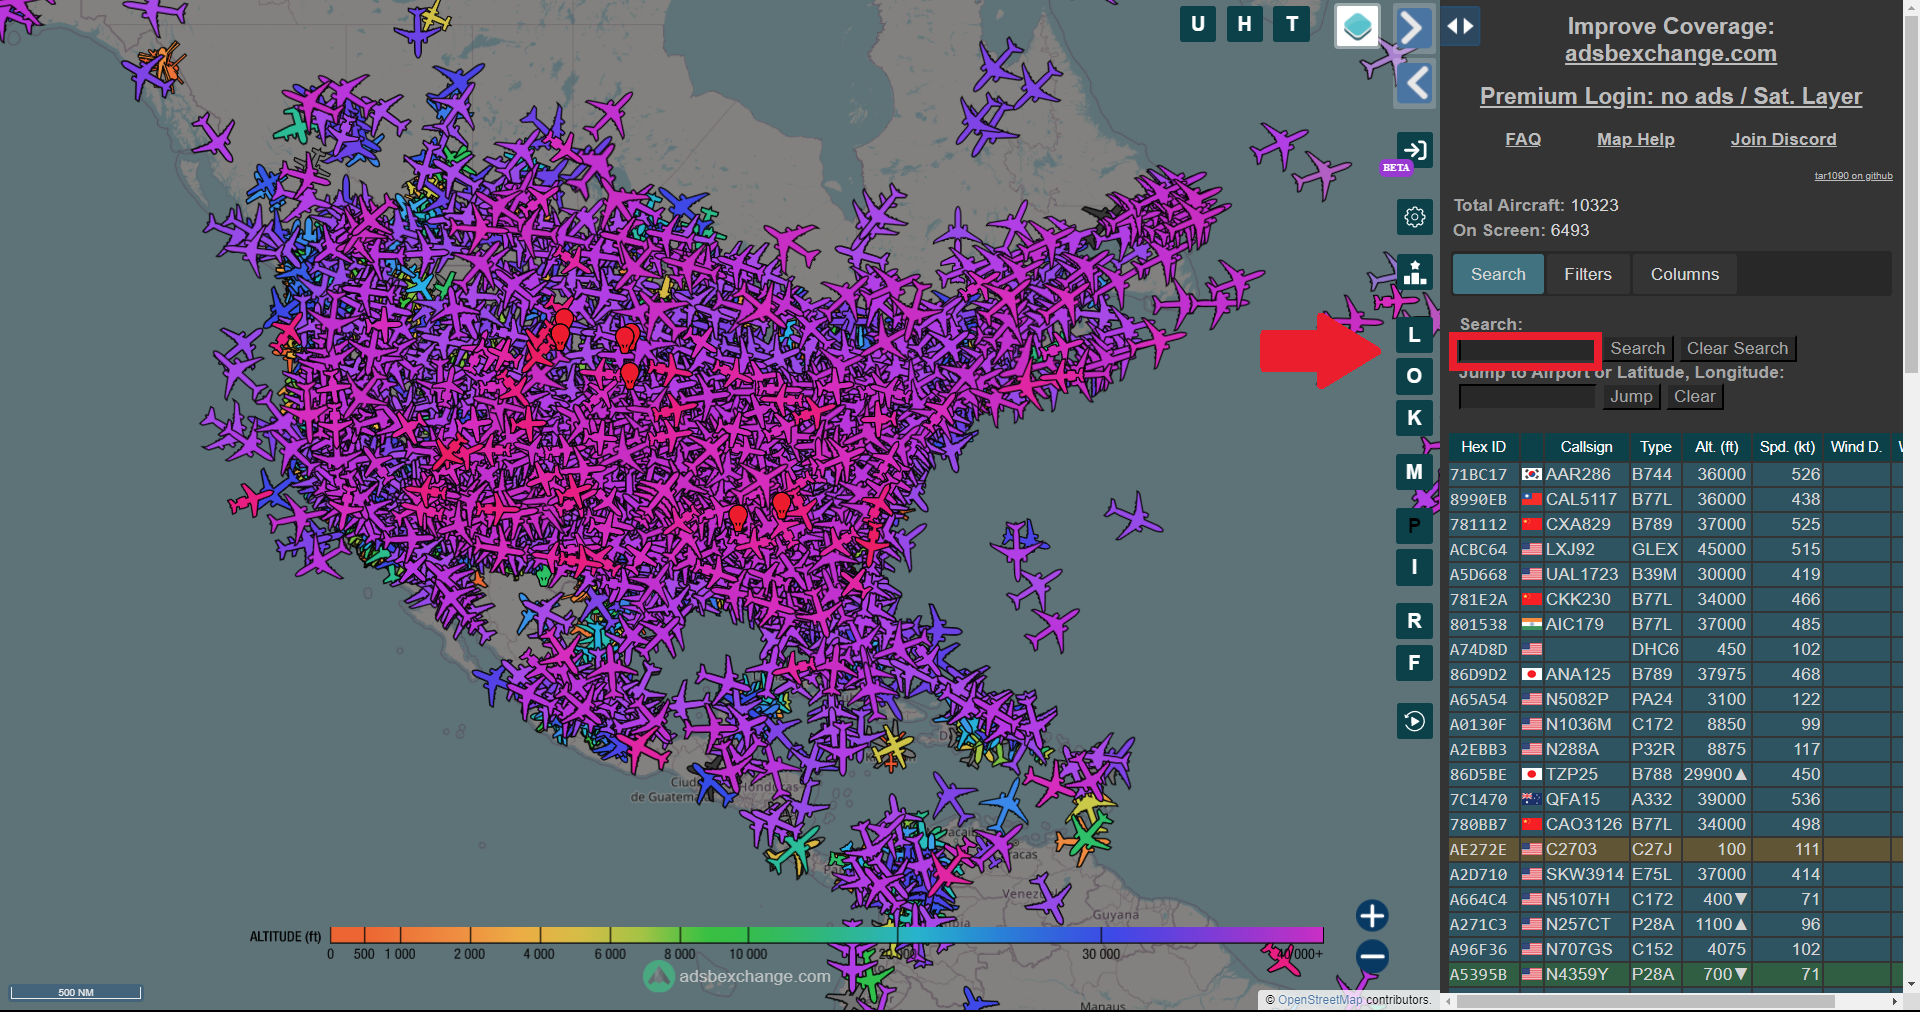This screenshot has height=1012, width=1920.
Task: Select aircraft row CXA829
Action: pyautogui.click(x=1676, y=524)
